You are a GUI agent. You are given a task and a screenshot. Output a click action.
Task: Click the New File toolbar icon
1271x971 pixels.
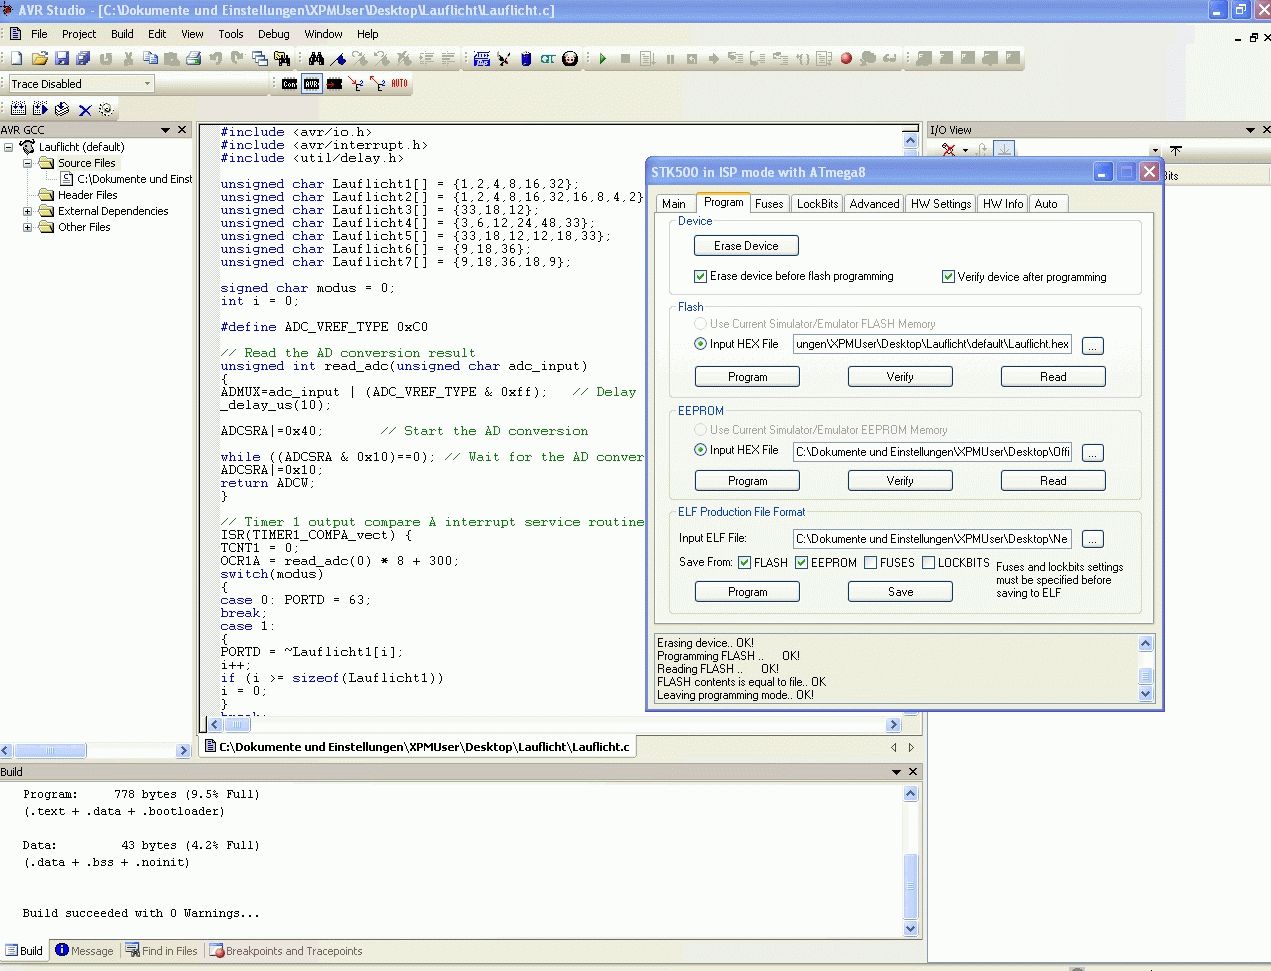click(17, 59)
